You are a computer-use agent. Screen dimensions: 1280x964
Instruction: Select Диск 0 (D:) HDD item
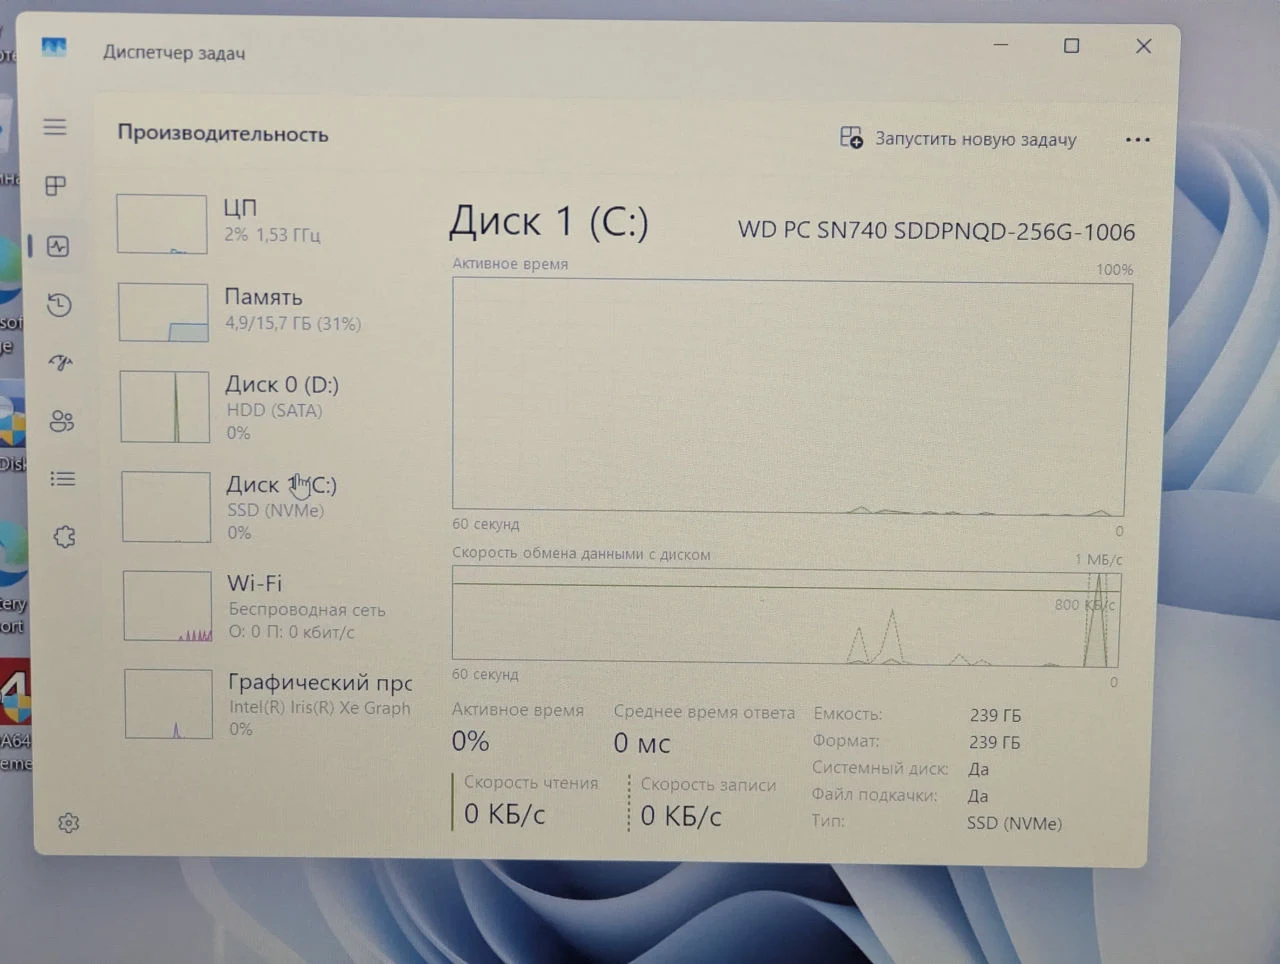click(264, 407)
